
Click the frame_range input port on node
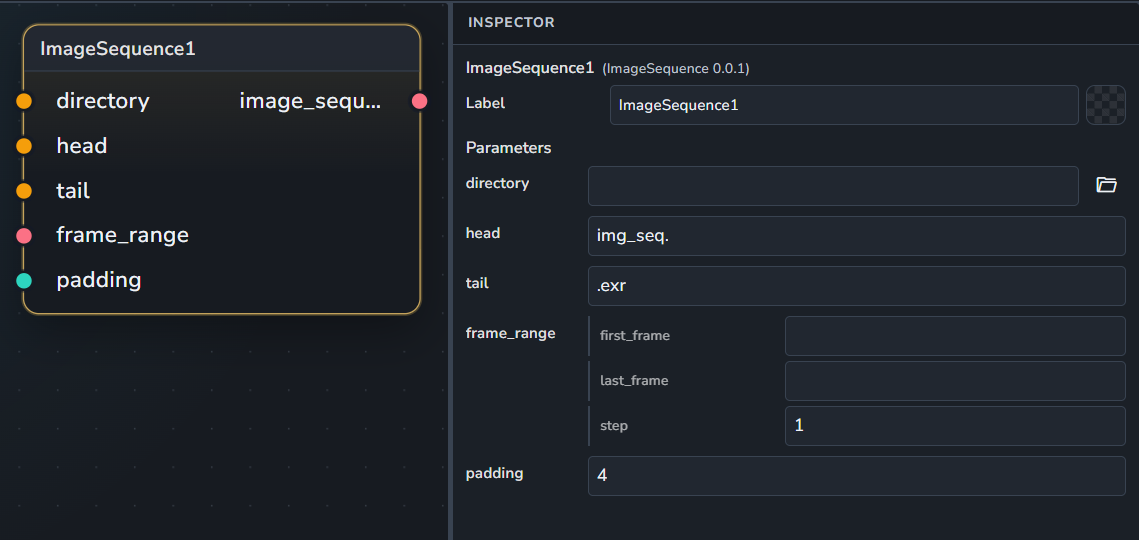[x=24, y=235]
